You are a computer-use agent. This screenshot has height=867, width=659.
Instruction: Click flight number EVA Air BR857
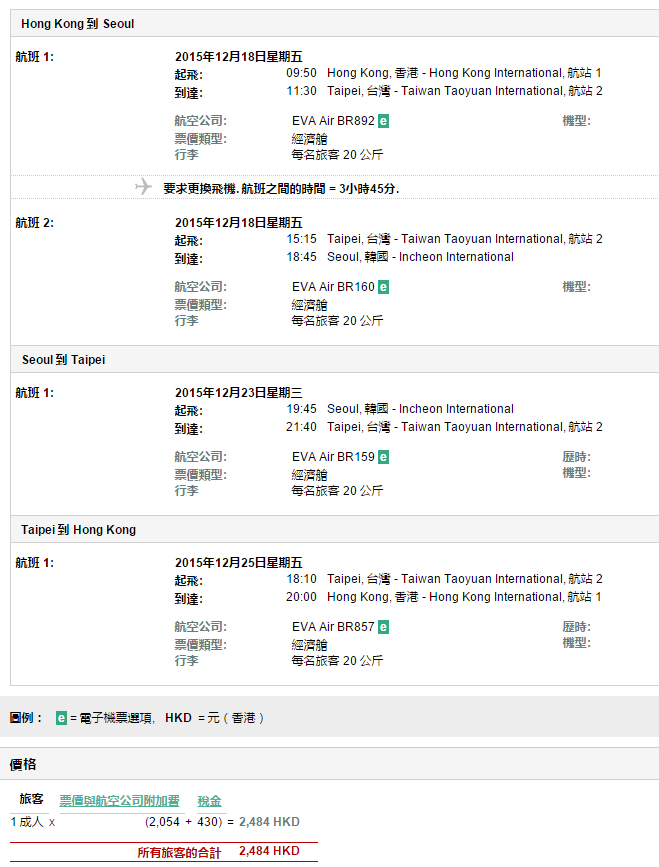click(x=333, y=627)
